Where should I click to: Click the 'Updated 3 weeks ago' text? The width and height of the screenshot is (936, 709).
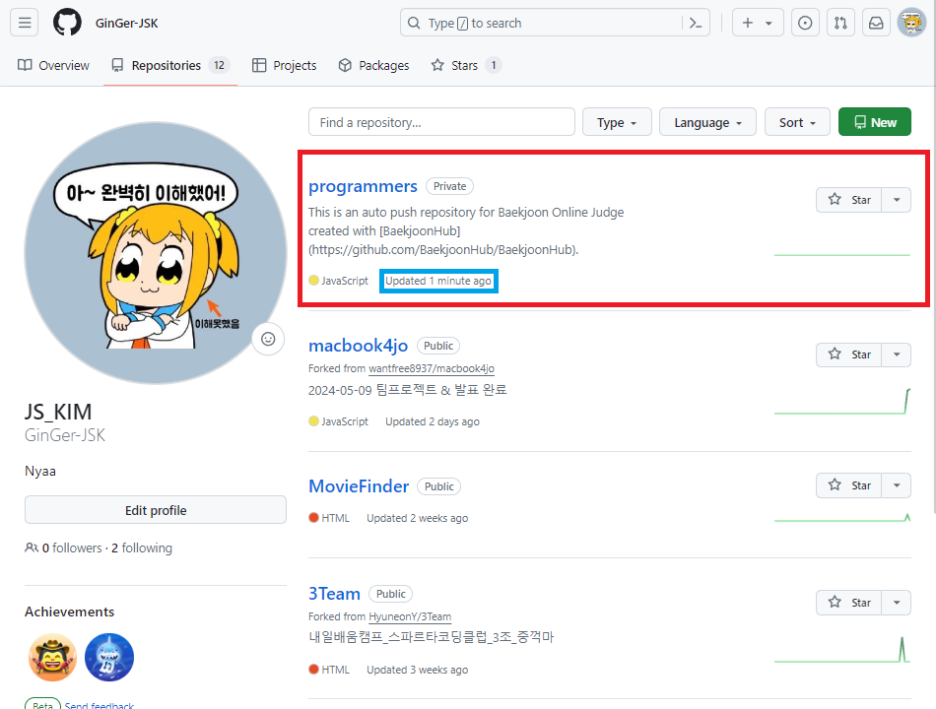417,670
